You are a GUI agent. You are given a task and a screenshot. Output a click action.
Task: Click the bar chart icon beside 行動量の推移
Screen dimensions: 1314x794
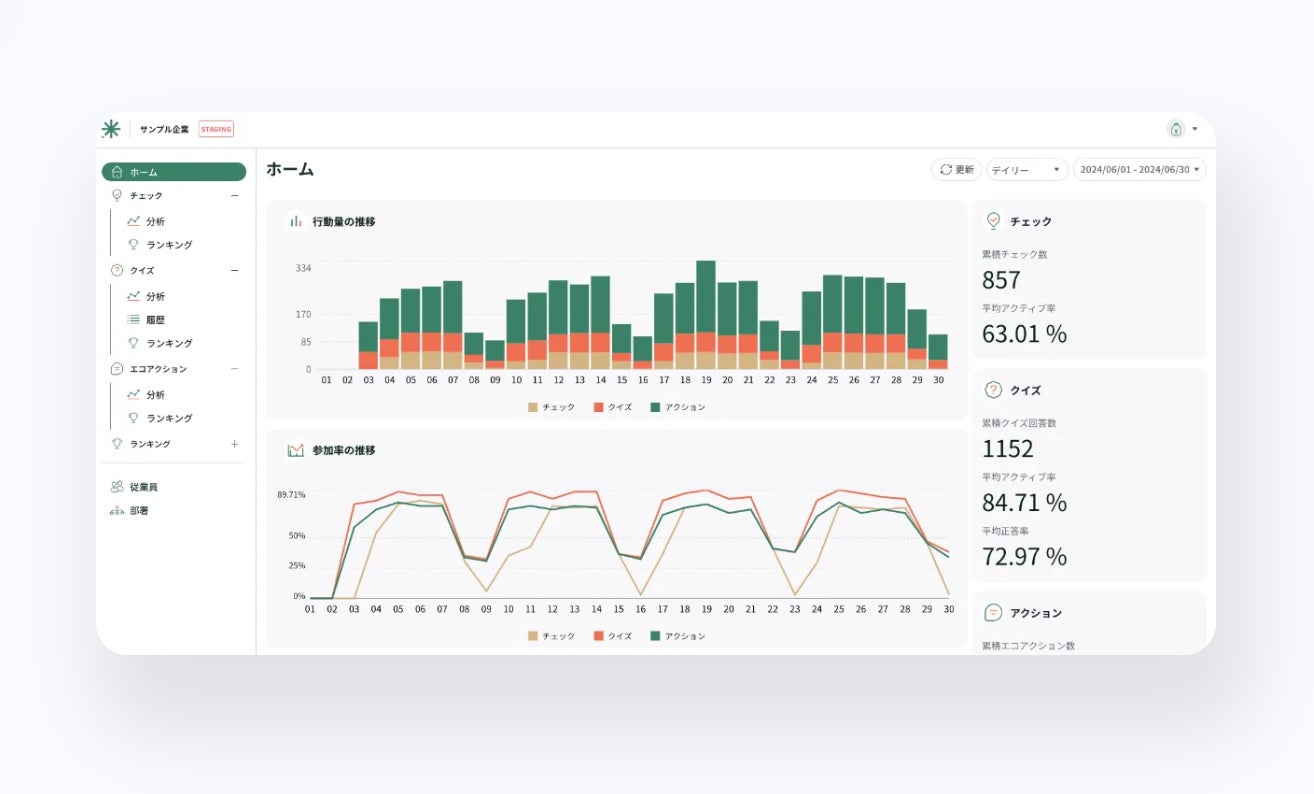click(296, 221)
